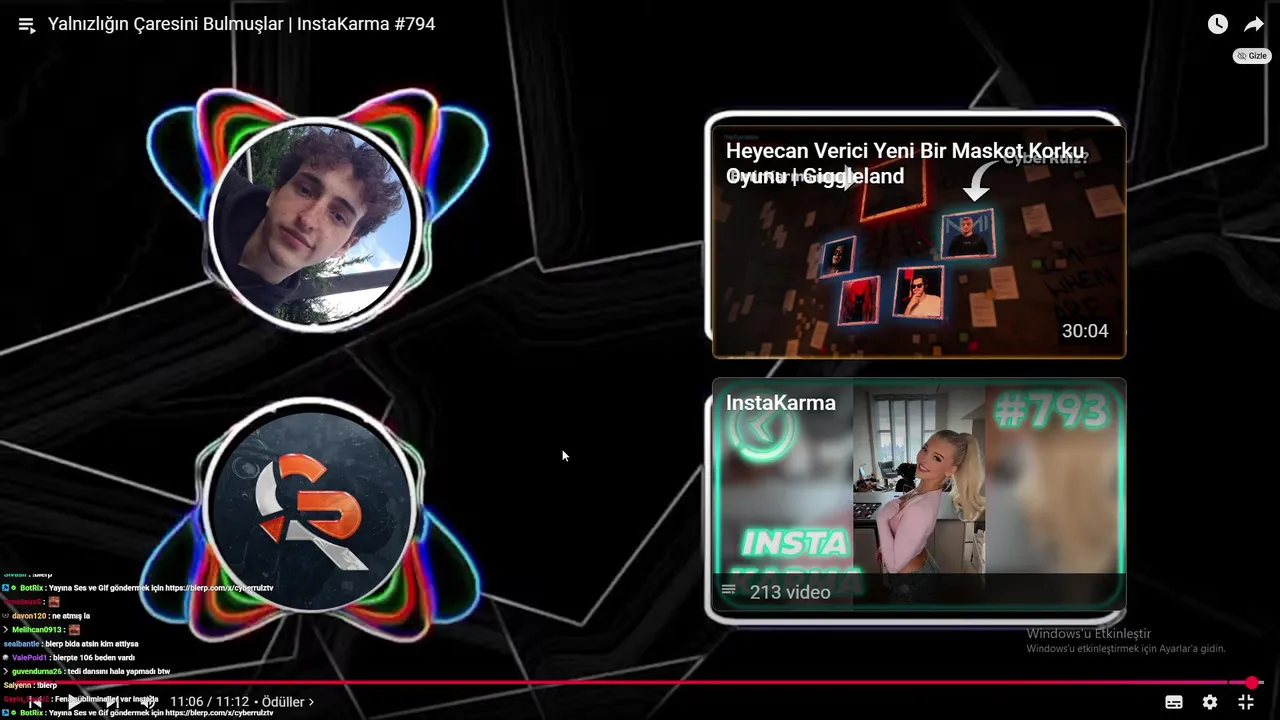
Task: Open the video title link InstaKarma #794
Action: pos(241,24)
